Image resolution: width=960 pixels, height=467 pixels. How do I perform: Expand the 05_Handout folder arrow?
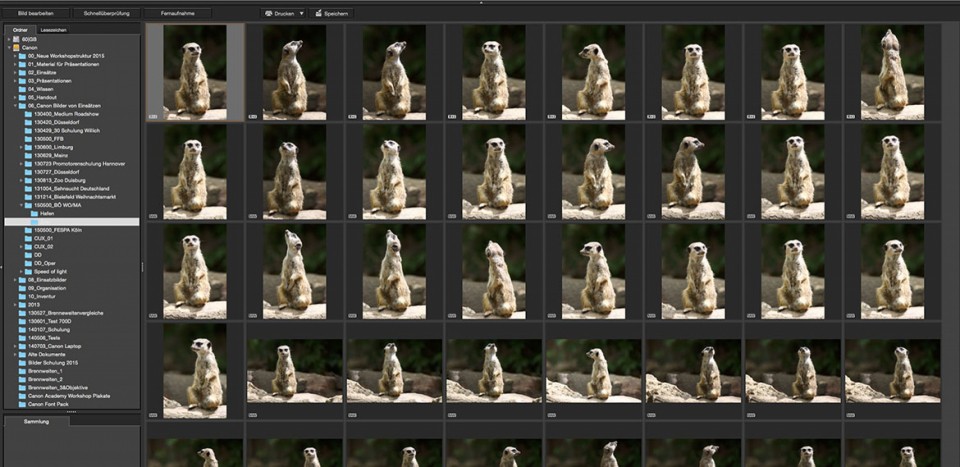pyautogui.click(x=15, y=97)
